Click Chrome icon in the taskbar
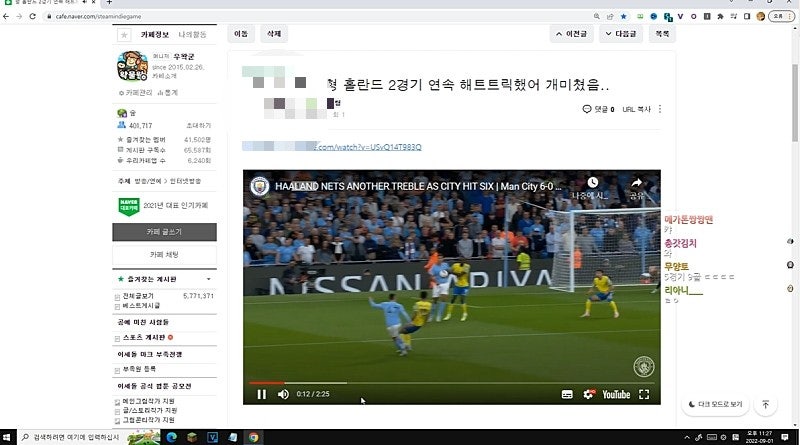This screenshot has width=800, height=445. coord(254,437)
